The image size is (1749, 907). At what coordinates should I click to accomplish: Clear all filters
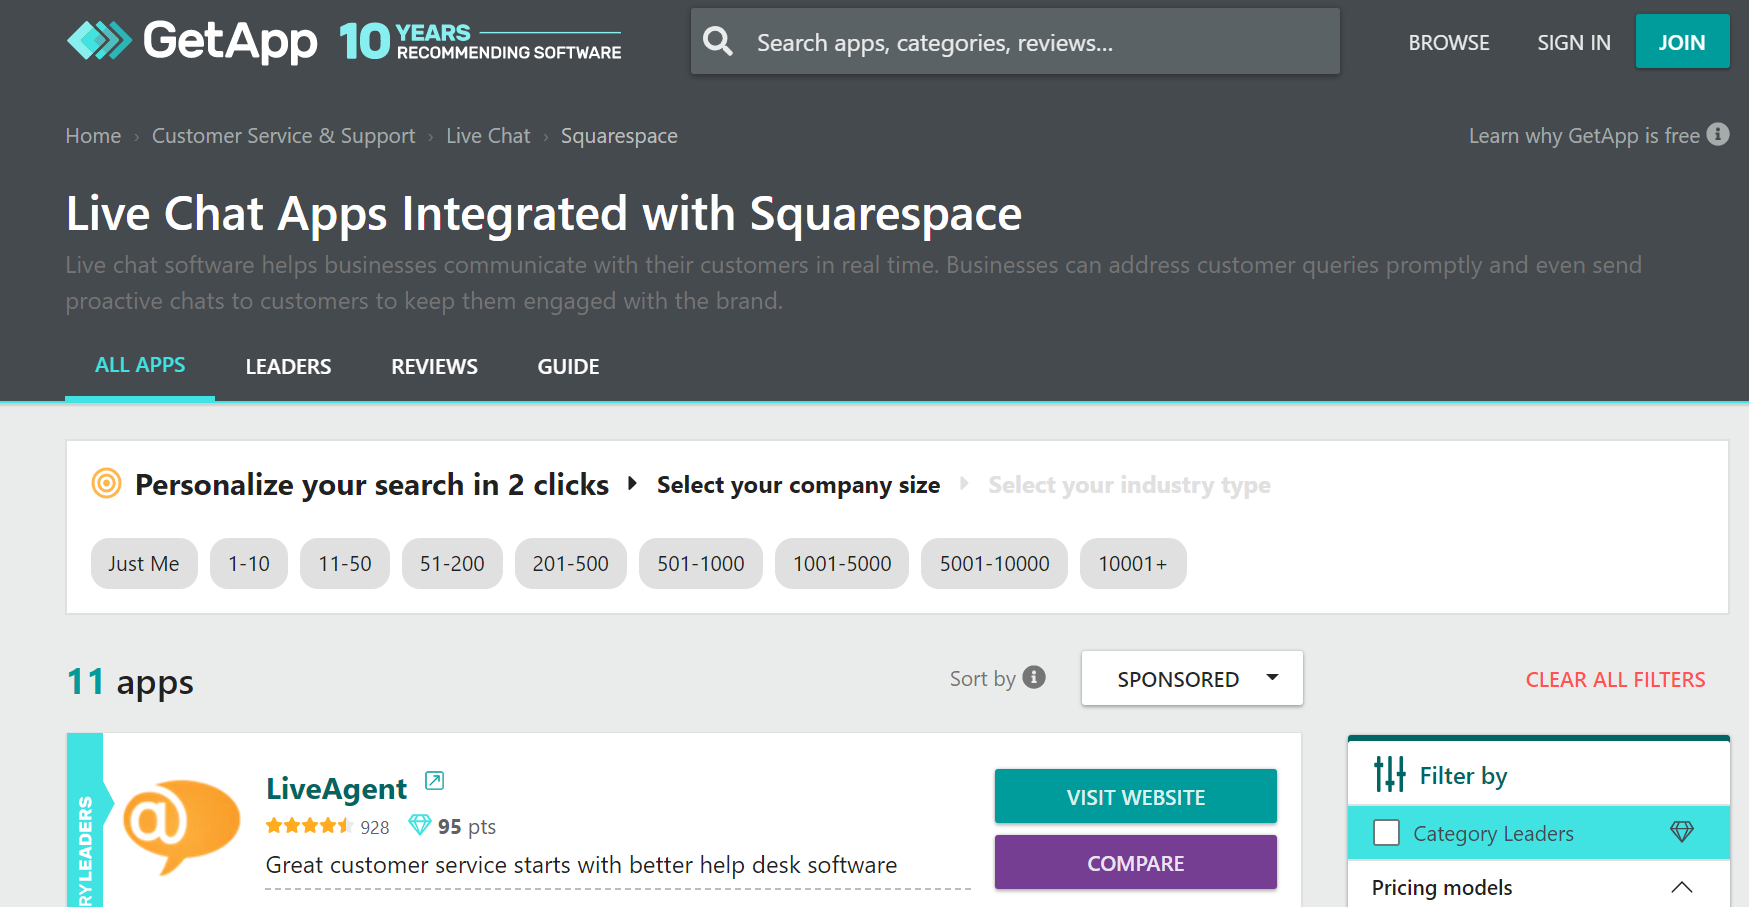pyautogui.click(x=1616, y=680)
